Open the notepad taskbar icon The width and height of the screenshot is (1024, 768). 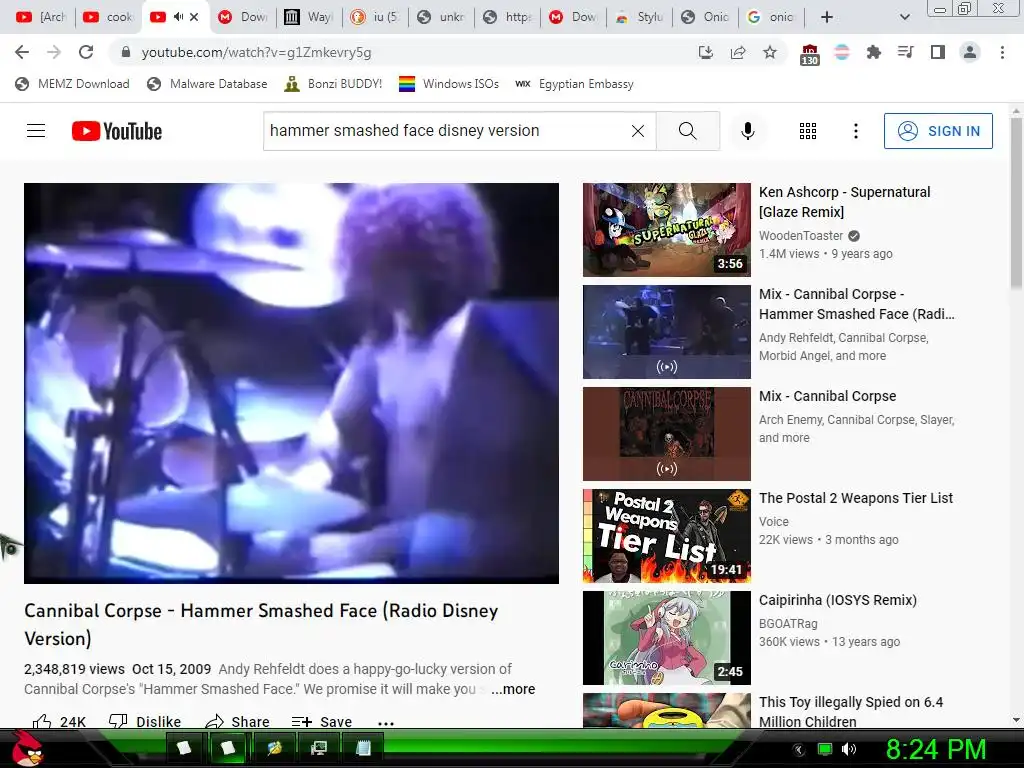(x=364, y=748)
